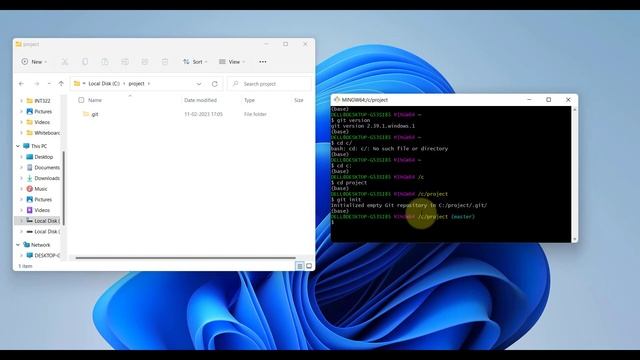Open the New menu in Explorer
This screenshot has width=640, height=360.
(34, 62)
